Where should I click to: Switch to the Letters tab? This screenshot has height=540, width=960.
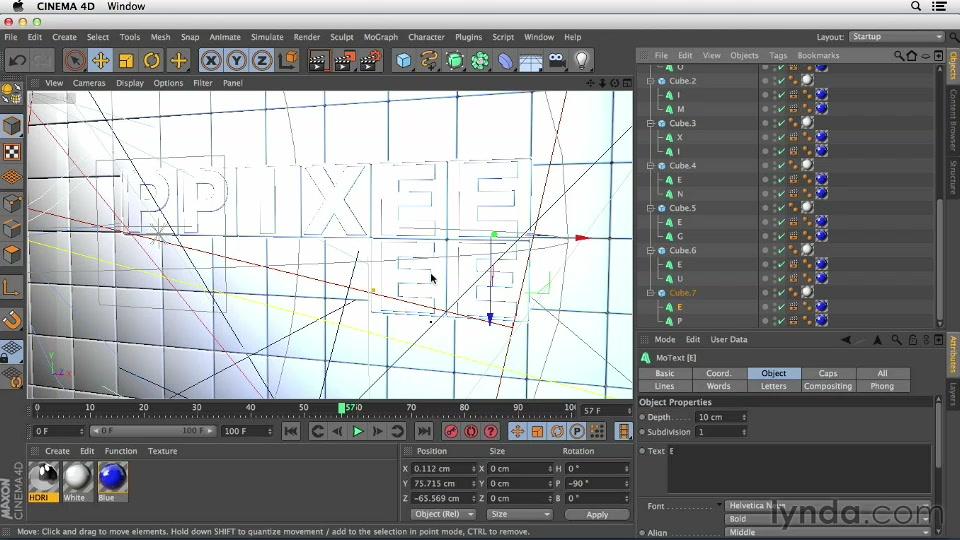pos(773,386)
